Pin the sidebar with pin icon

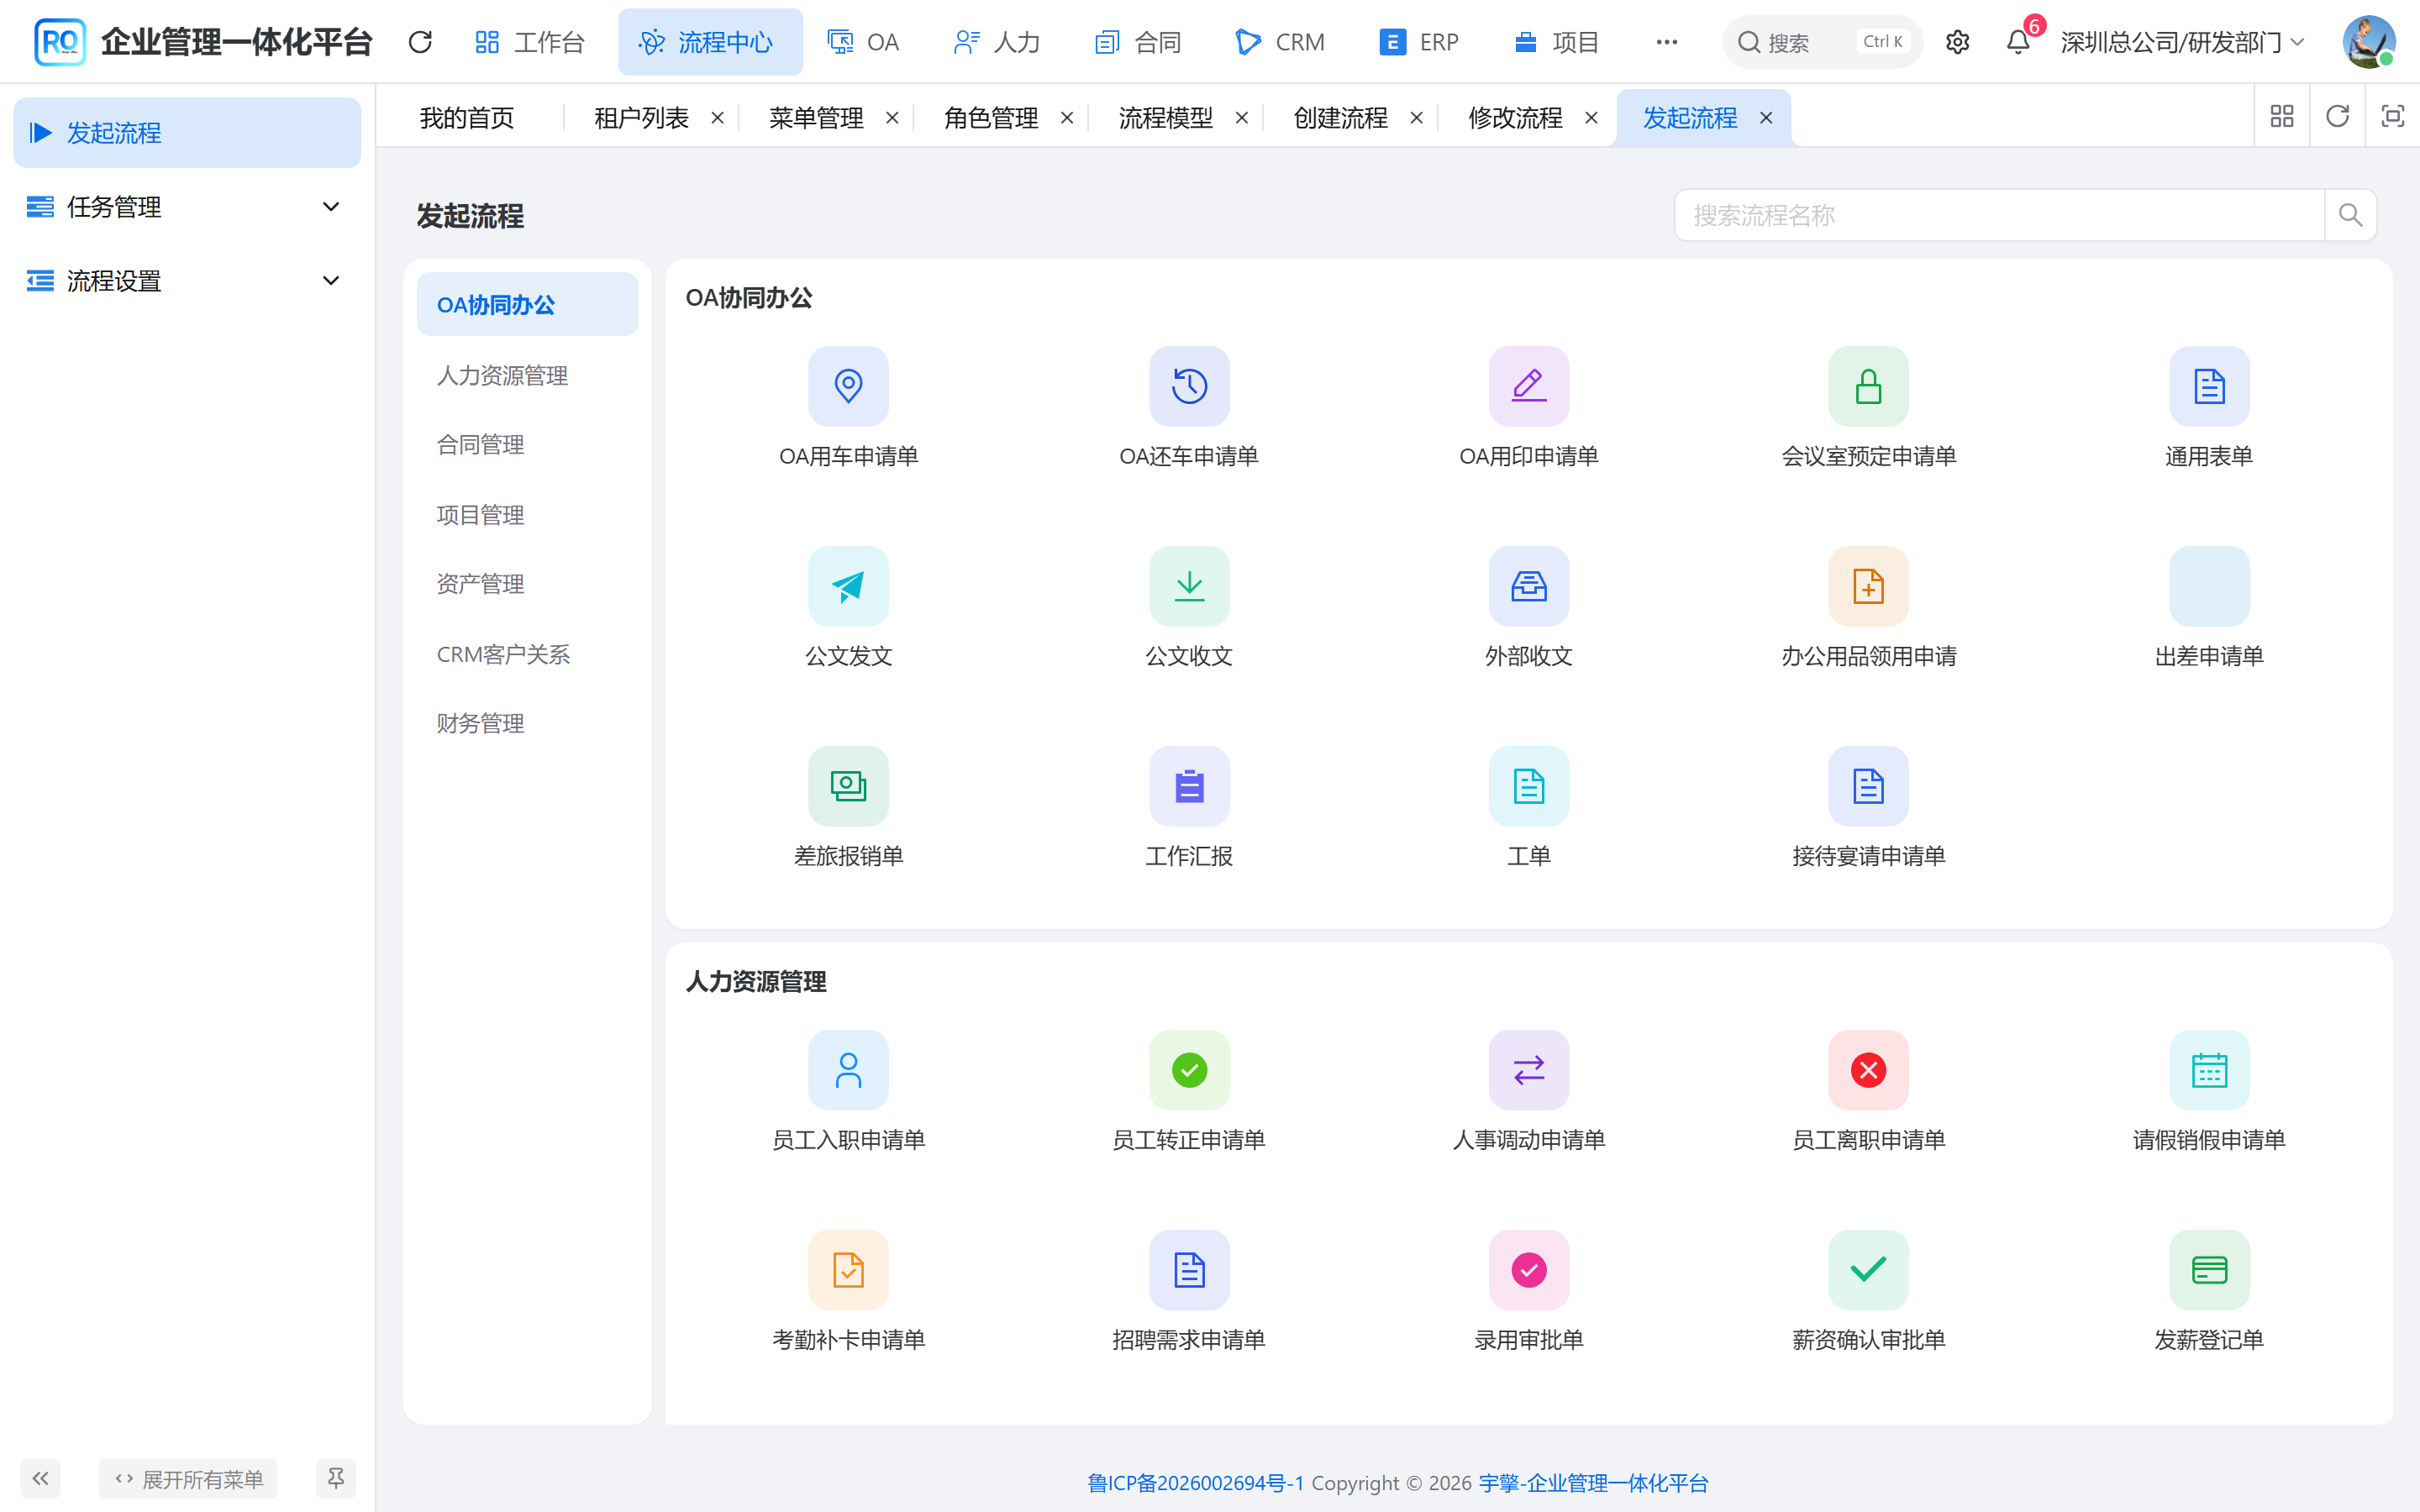pos(336,1478)
